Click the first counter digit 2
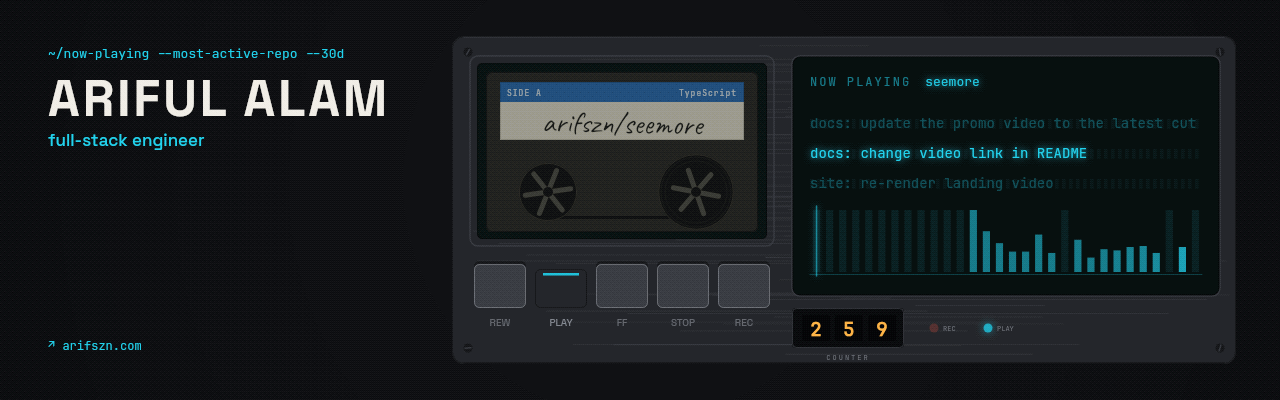Viewport: 1280px width, 400px height. coord(816,329)
